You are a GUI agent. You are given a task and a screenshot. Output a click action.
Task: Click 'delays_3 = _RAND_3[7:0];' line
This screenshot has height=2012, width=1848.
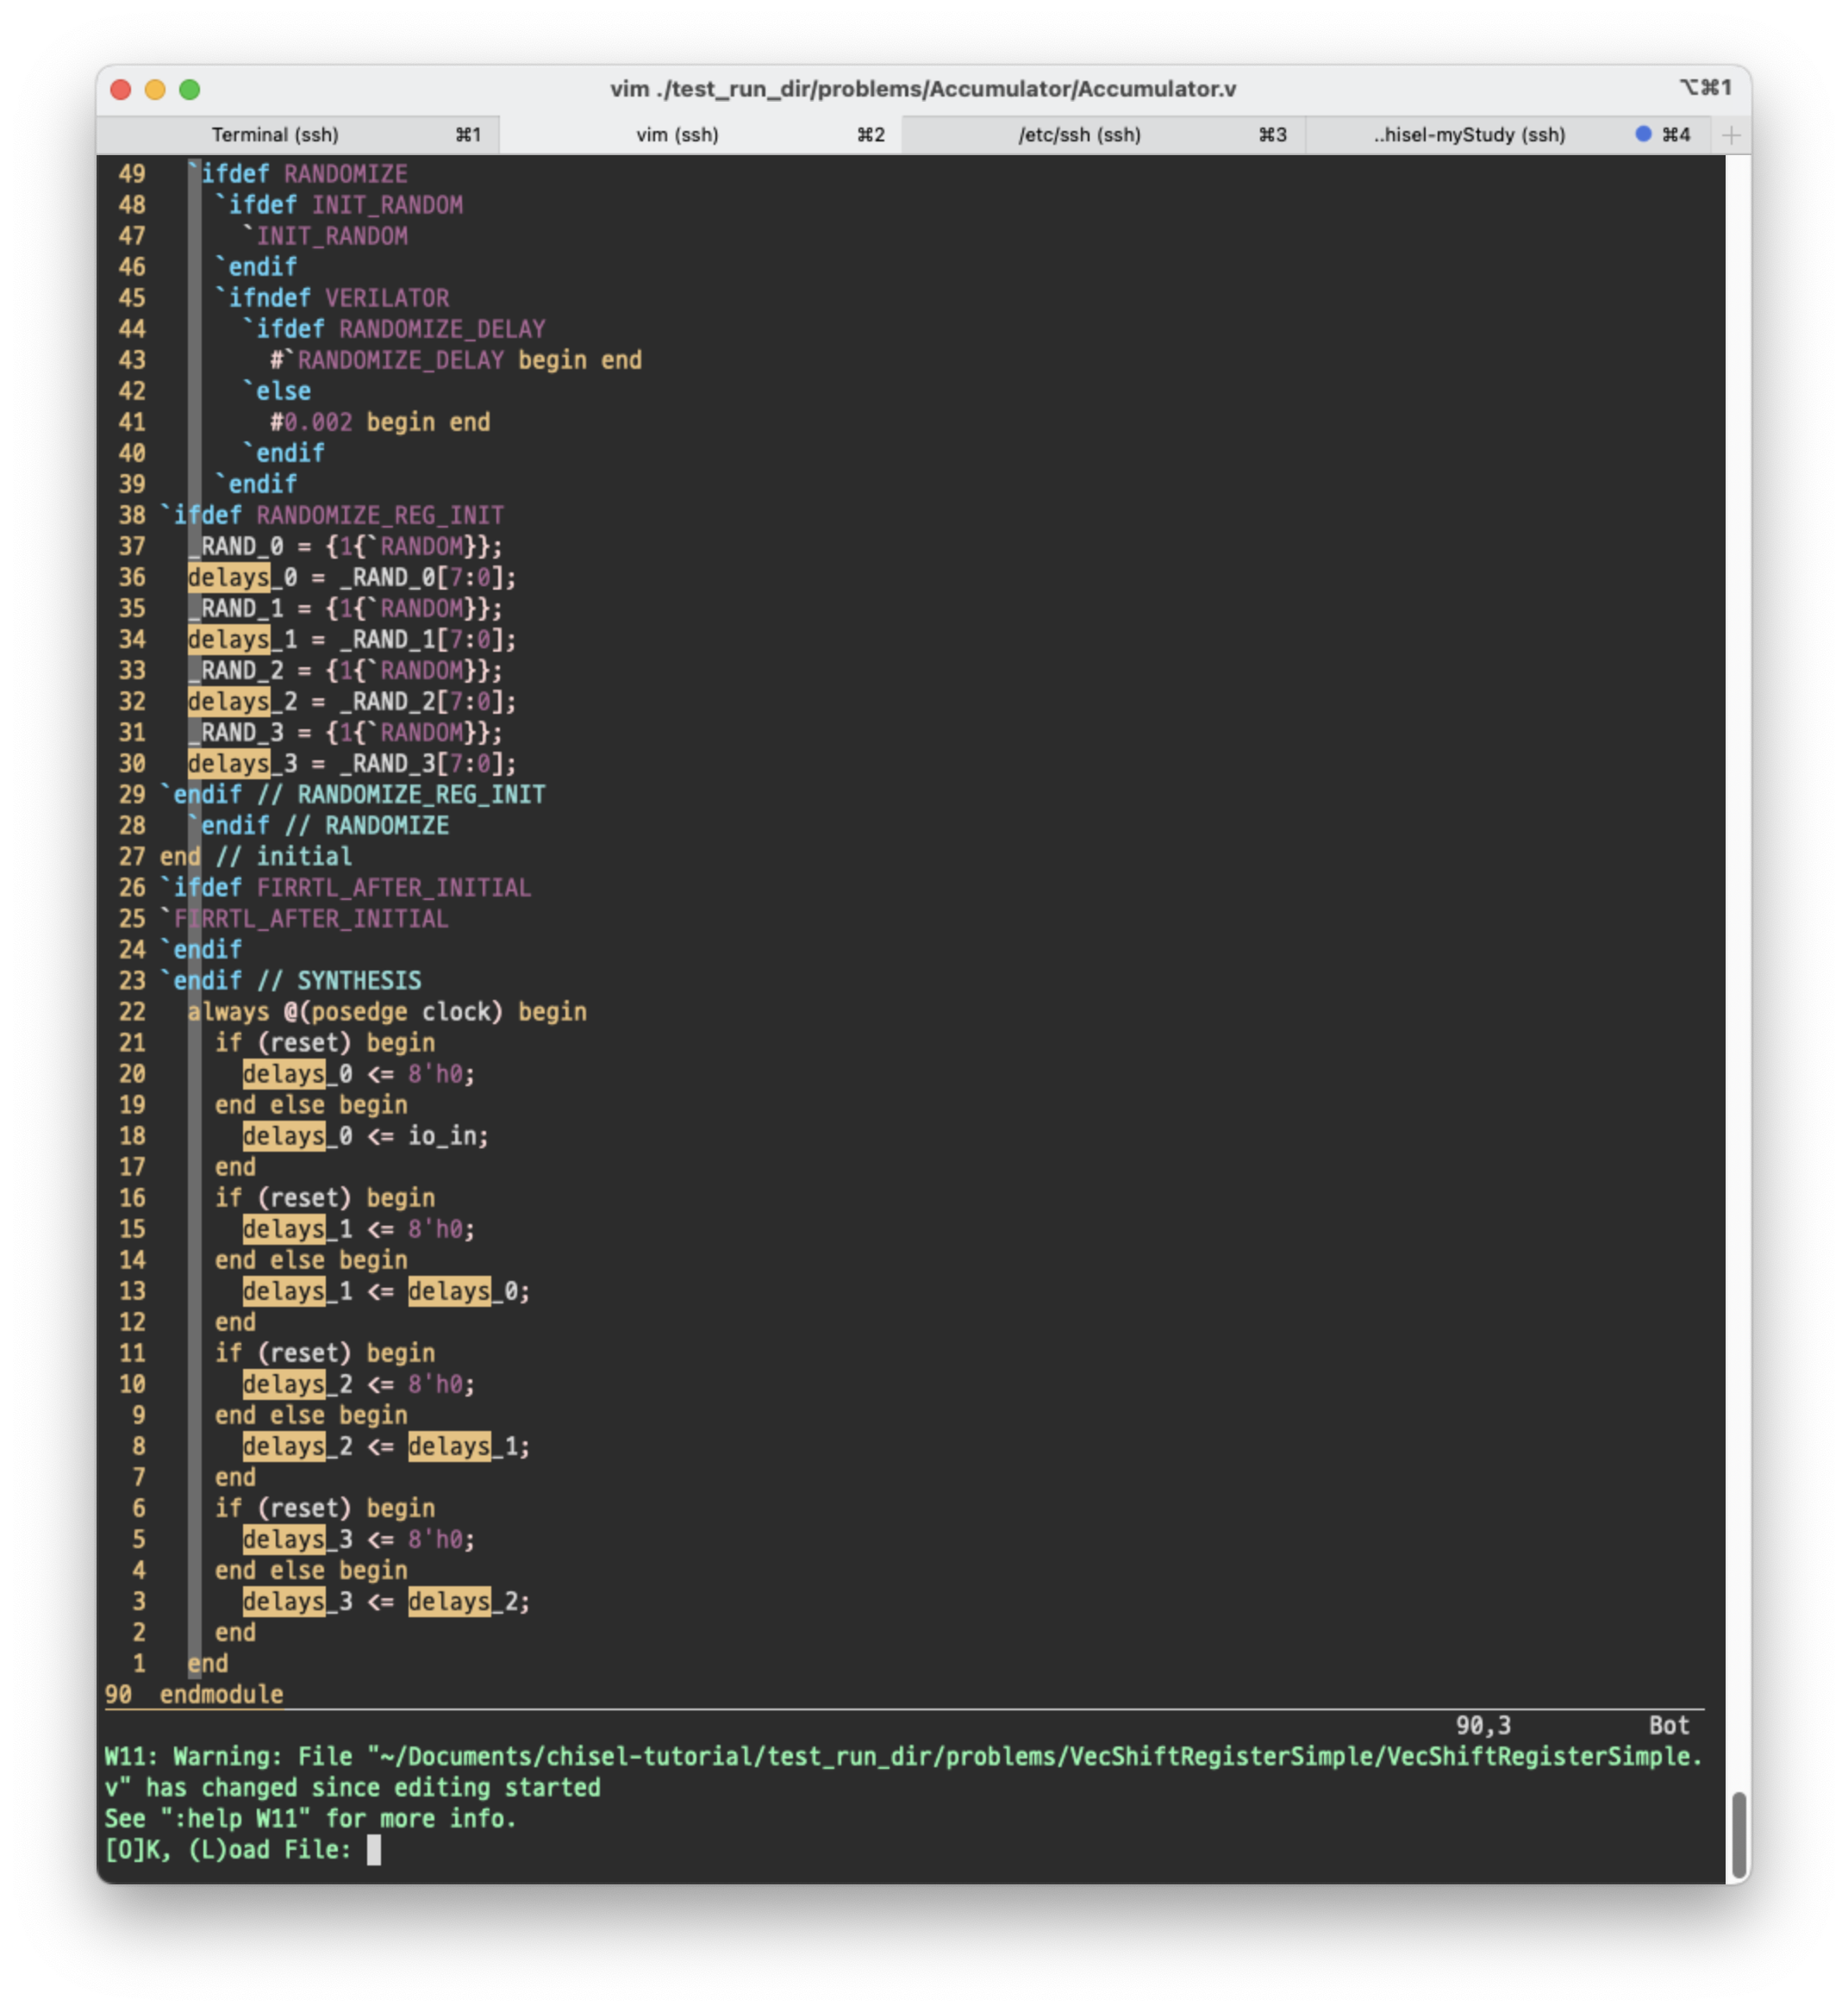point(352,763)
